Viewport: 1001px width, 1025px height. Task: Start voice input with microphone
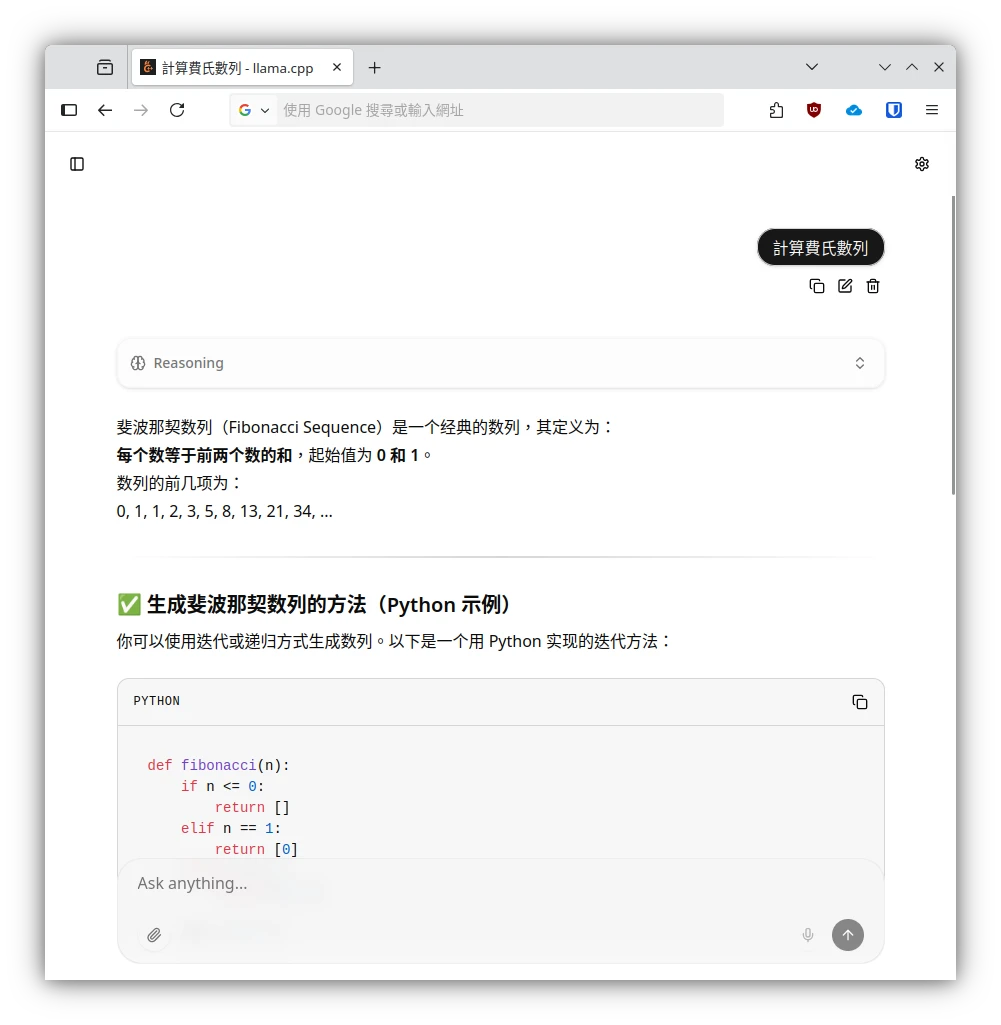[808, 935]
